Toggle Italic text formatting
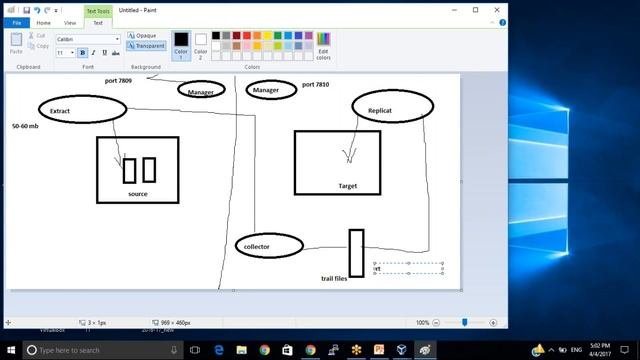Viewport: 640px width, 360px height. tap(93, 53)
